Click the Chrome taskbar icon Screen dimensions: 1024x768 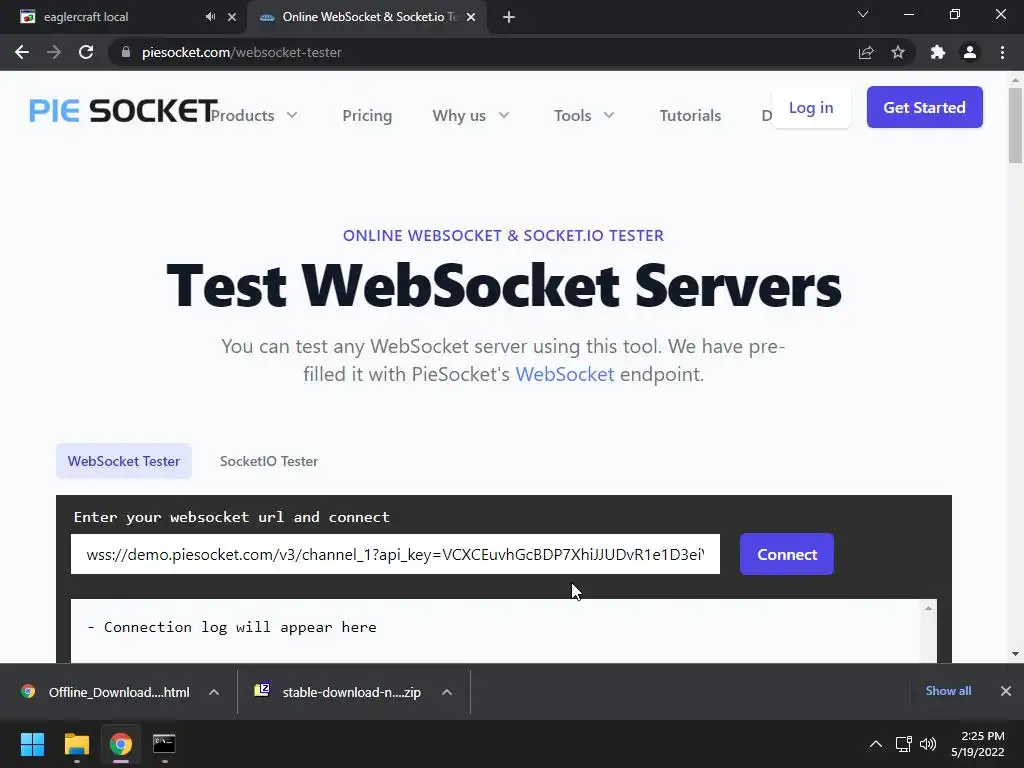coord(121,744)
